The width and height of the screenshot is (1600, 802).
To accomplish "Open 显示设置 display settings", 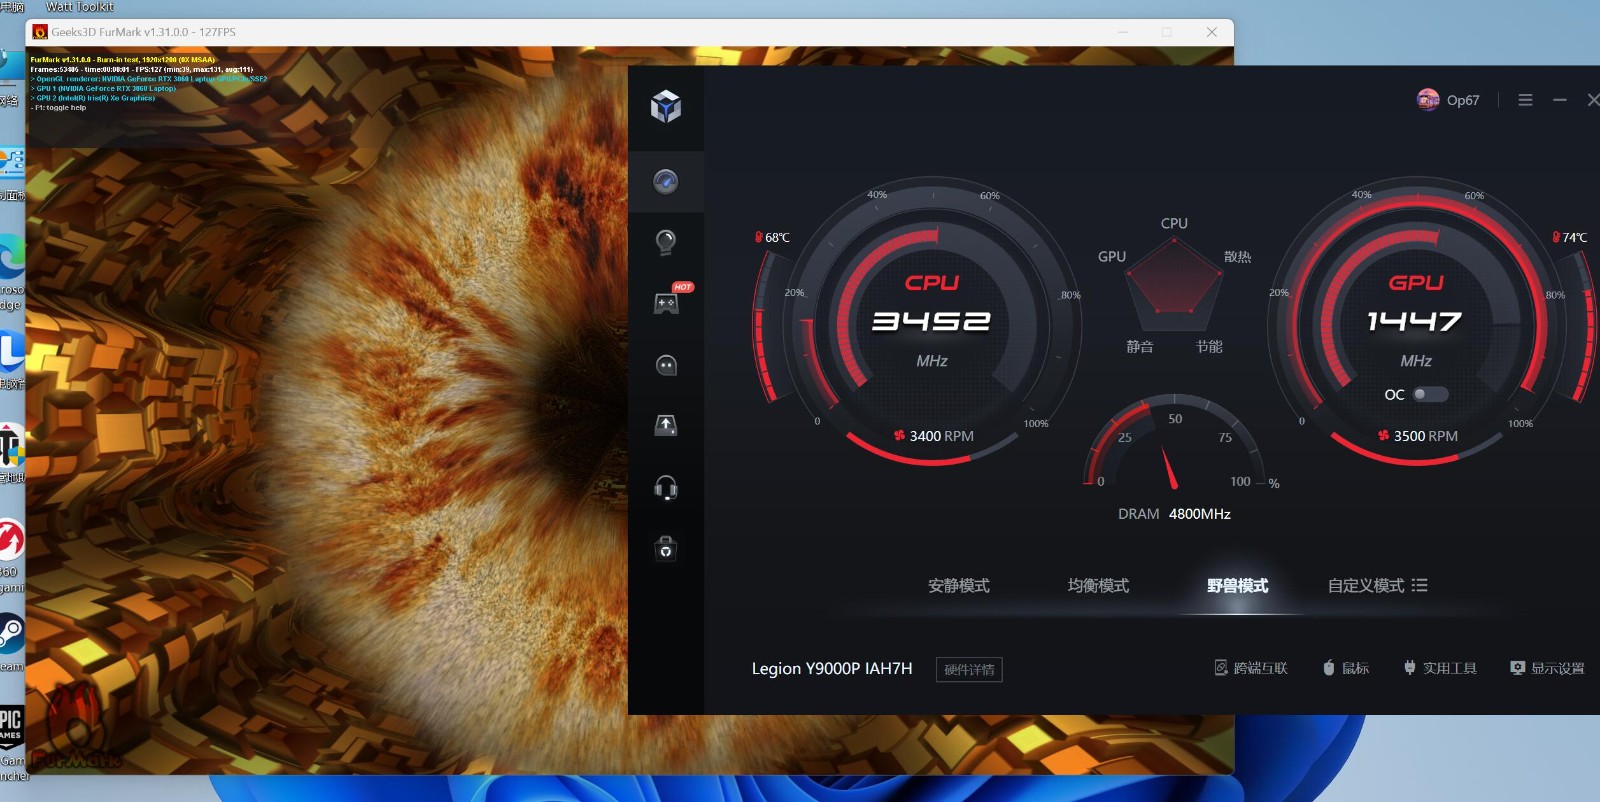I will 1547,668.
